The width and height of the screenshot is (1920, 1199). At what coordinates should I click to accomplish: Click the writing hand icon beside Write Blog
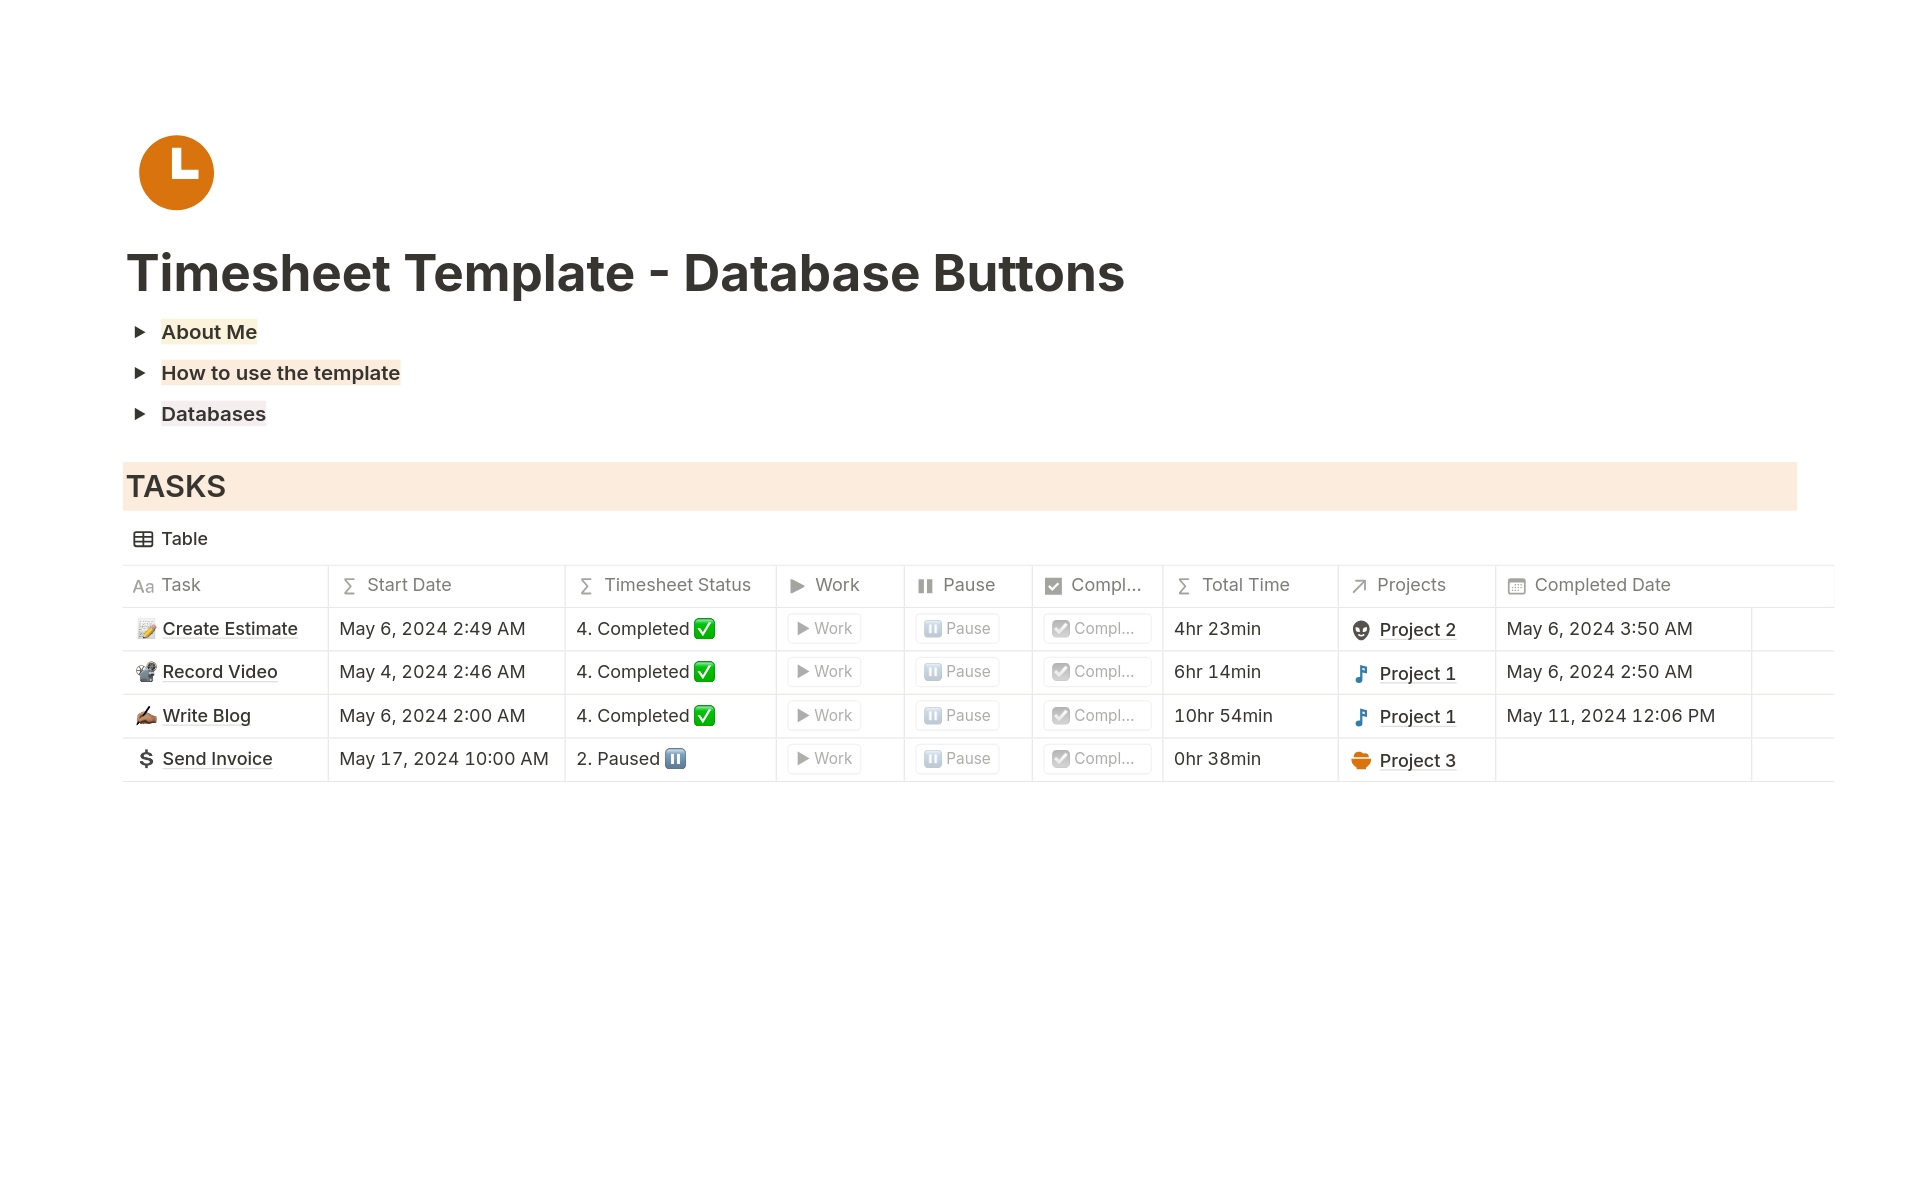[x=146, y=716]
